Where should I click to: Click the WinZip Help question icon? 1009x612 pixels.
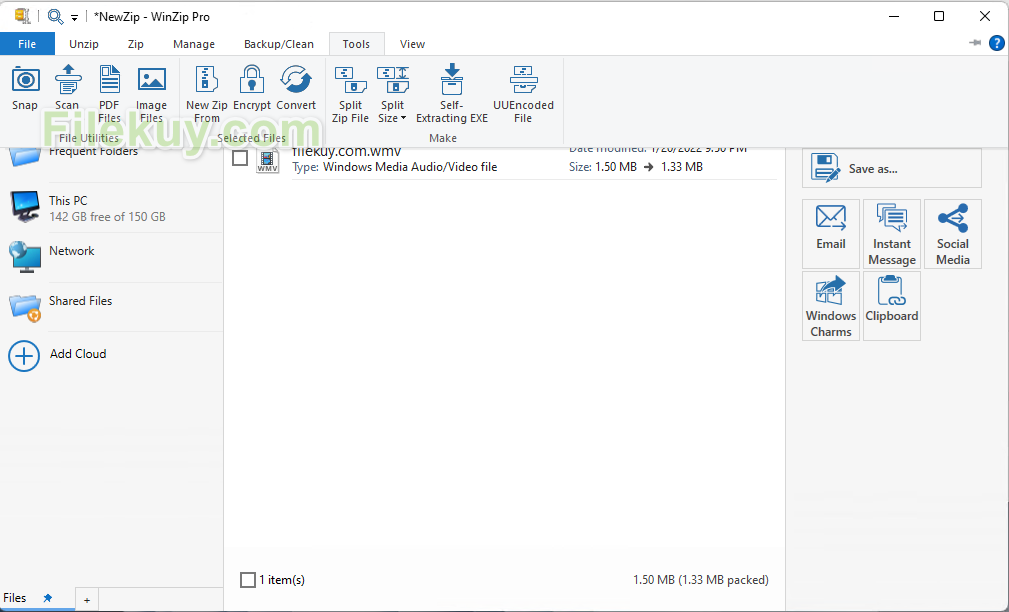996,43
